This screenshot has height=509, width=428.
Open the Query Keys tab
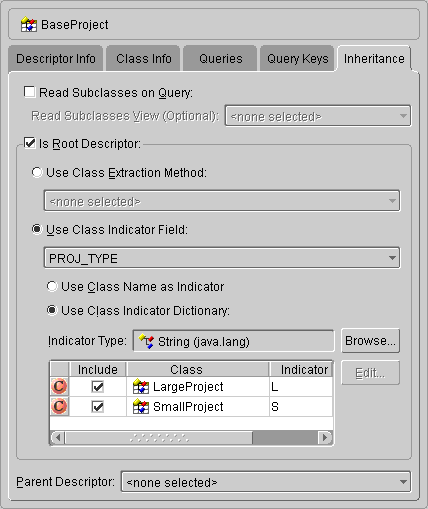click(297, 59)
